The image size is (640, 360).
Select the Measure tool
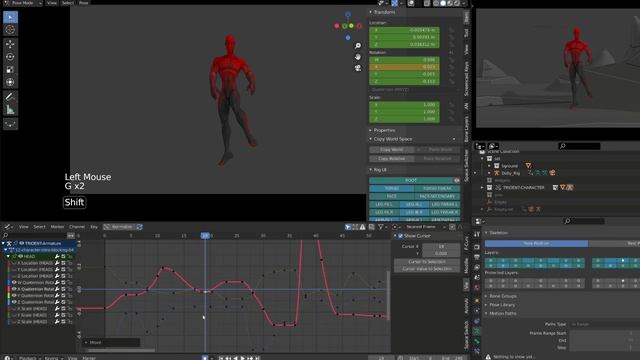(10, 109)
